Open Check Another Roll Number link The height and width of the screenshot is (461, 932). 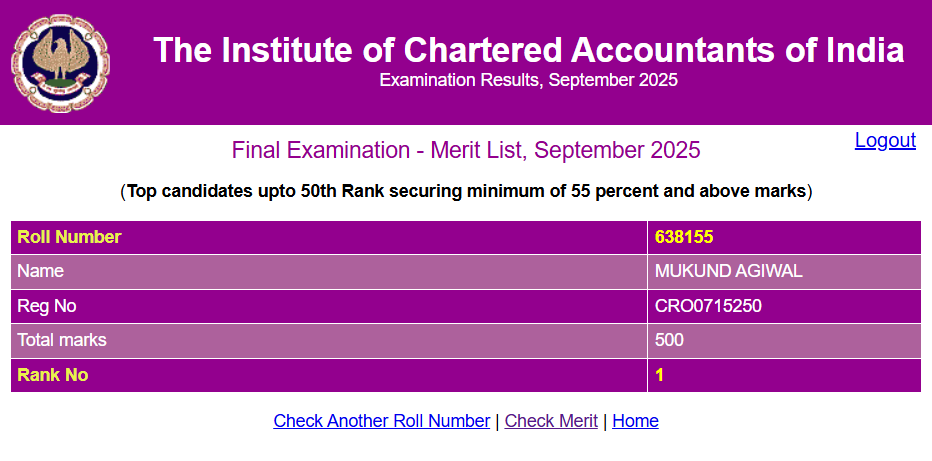(381, 421)
